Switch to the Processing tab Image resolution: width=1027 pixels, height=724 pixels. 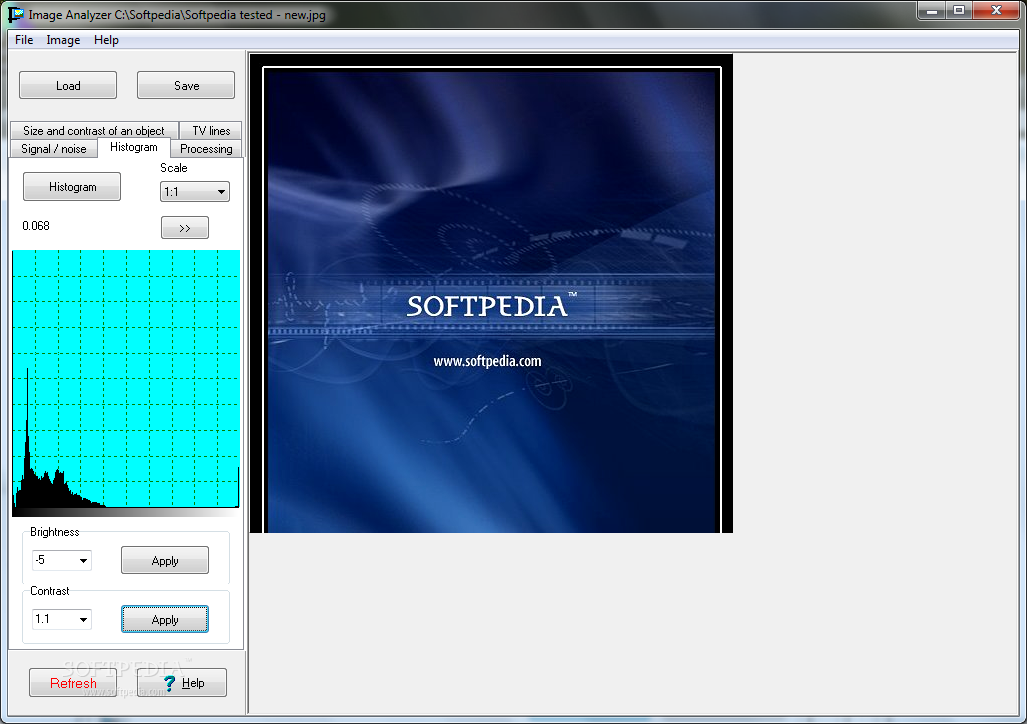pos(206,149)
